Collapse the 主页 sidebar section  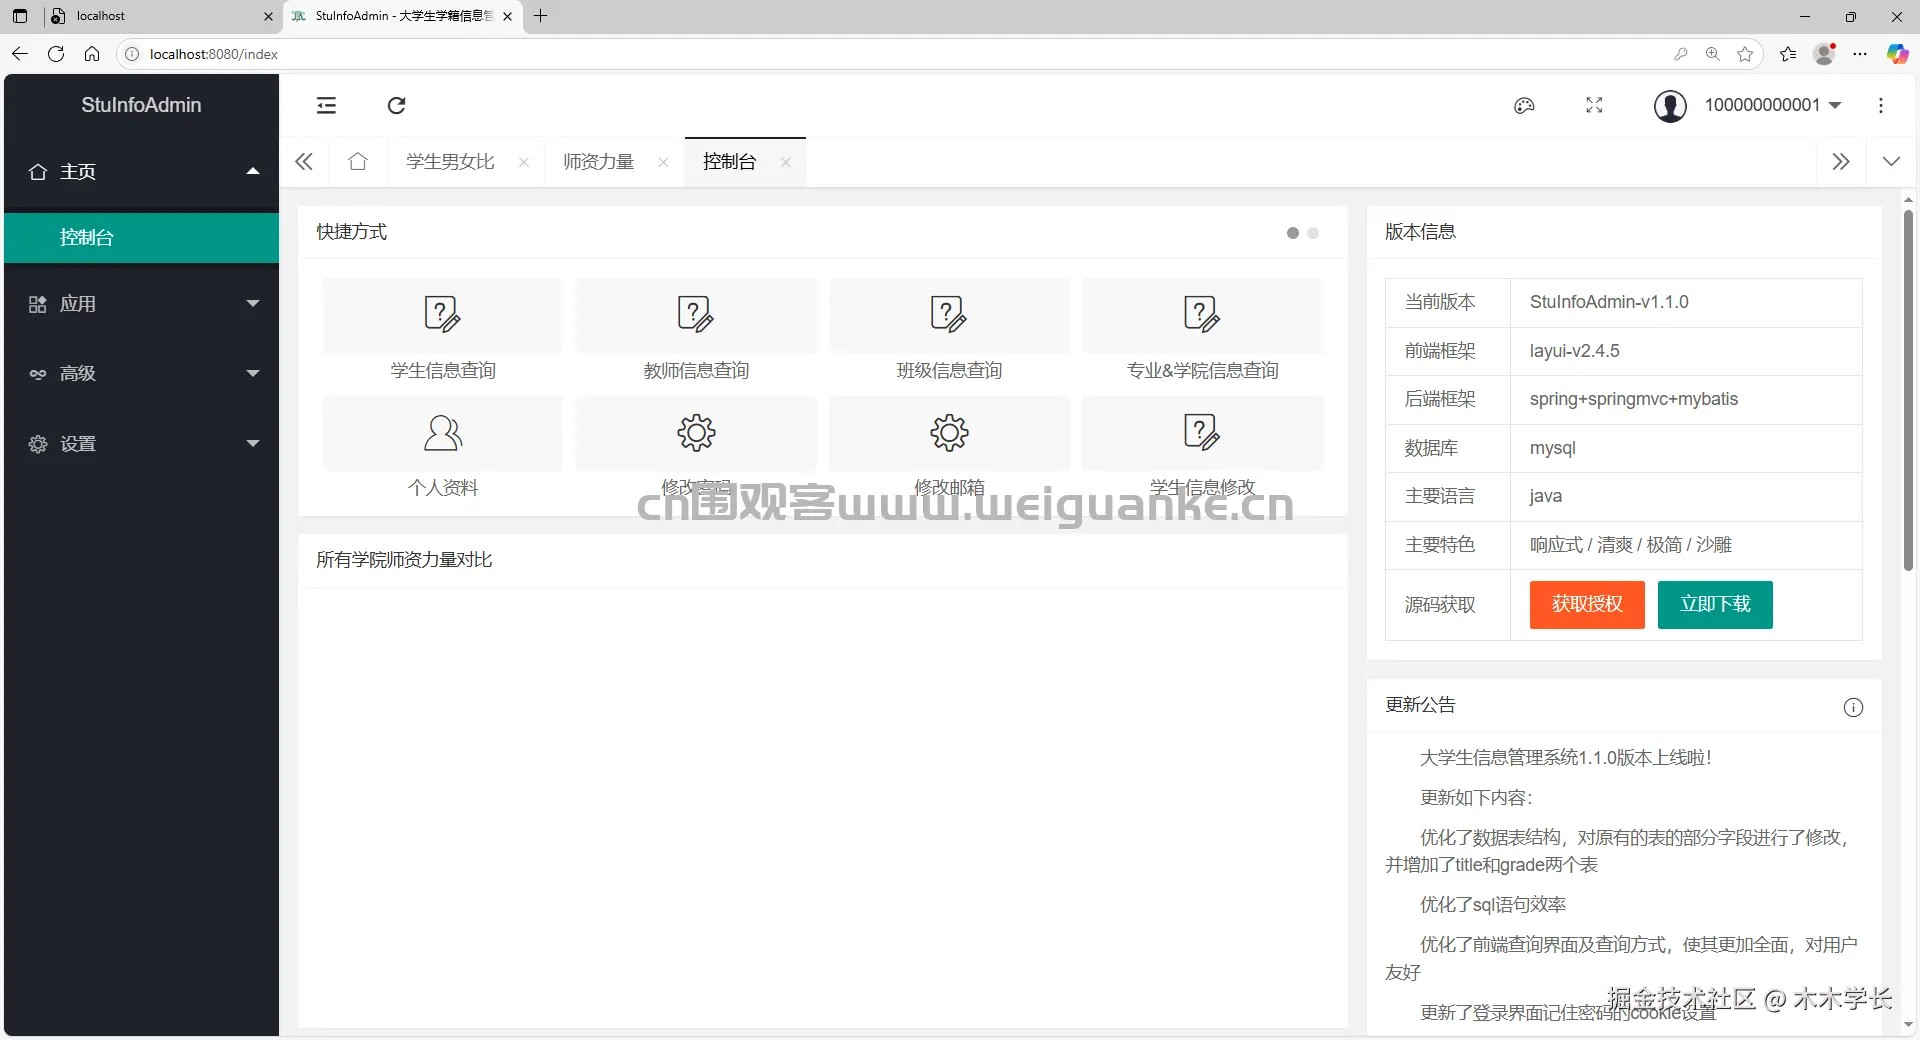(140, 171)
